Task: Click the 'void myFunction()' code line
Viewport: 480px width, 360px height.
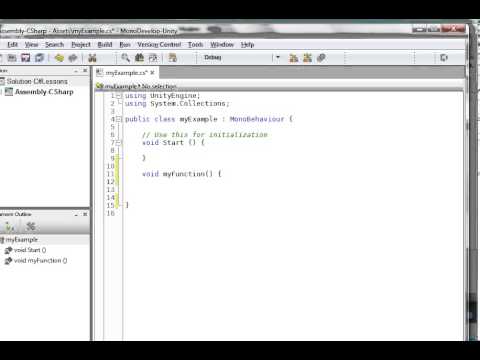Action: (x=182, y=174)
